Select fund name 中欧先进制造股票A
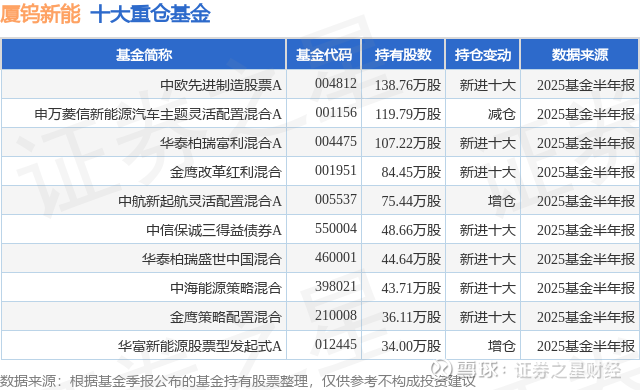640x390 pixels. [221, 85]
